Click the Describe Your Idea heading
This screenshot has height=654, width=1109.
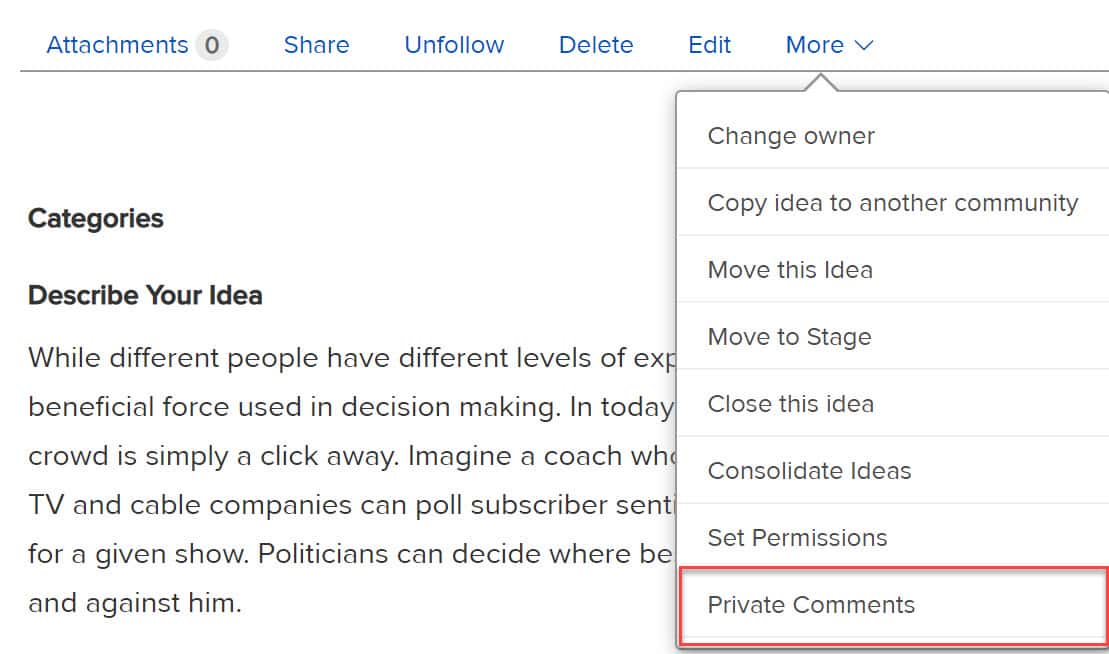point(145,296)
